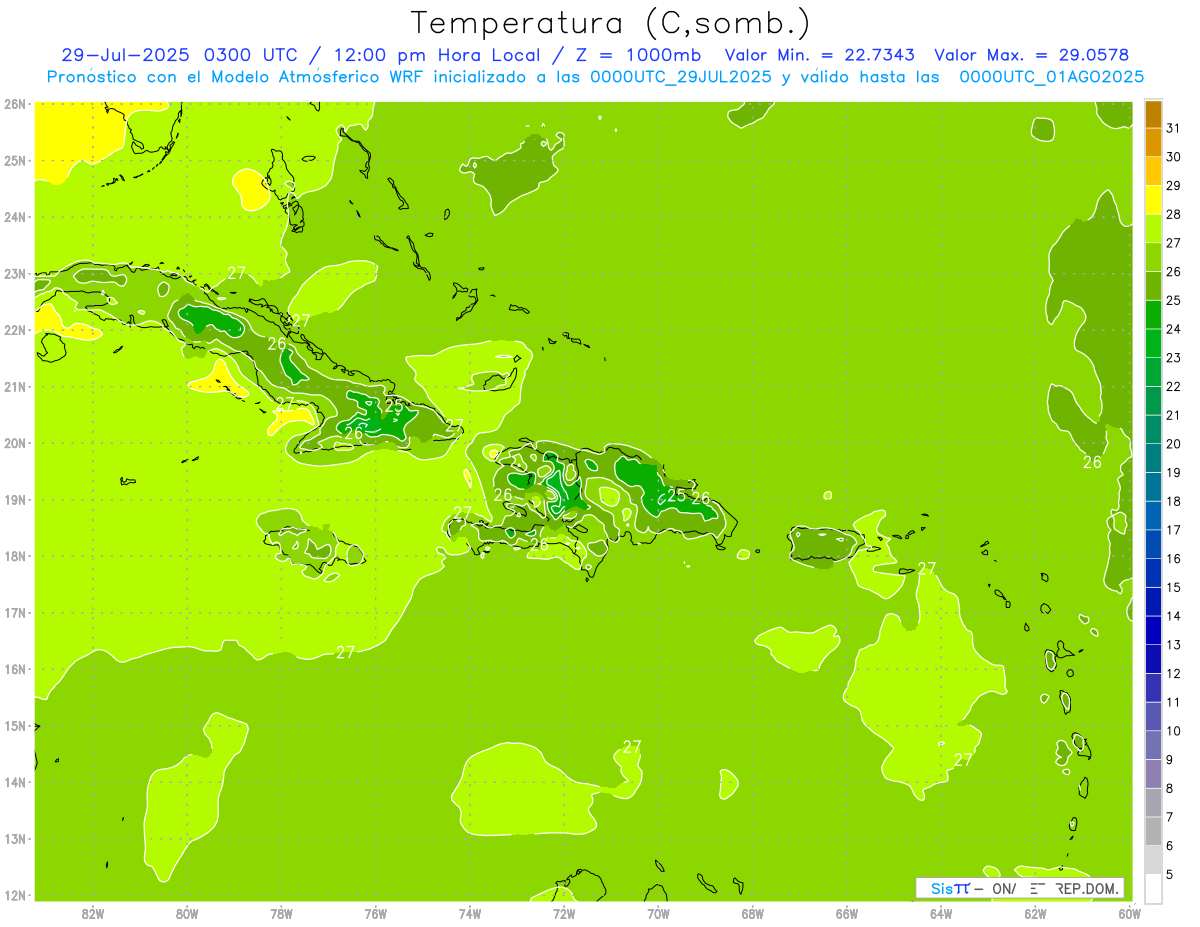Screen dimensions: 1200x927
Task: Select the '62W' longitude label
Action: [1036, 914]
